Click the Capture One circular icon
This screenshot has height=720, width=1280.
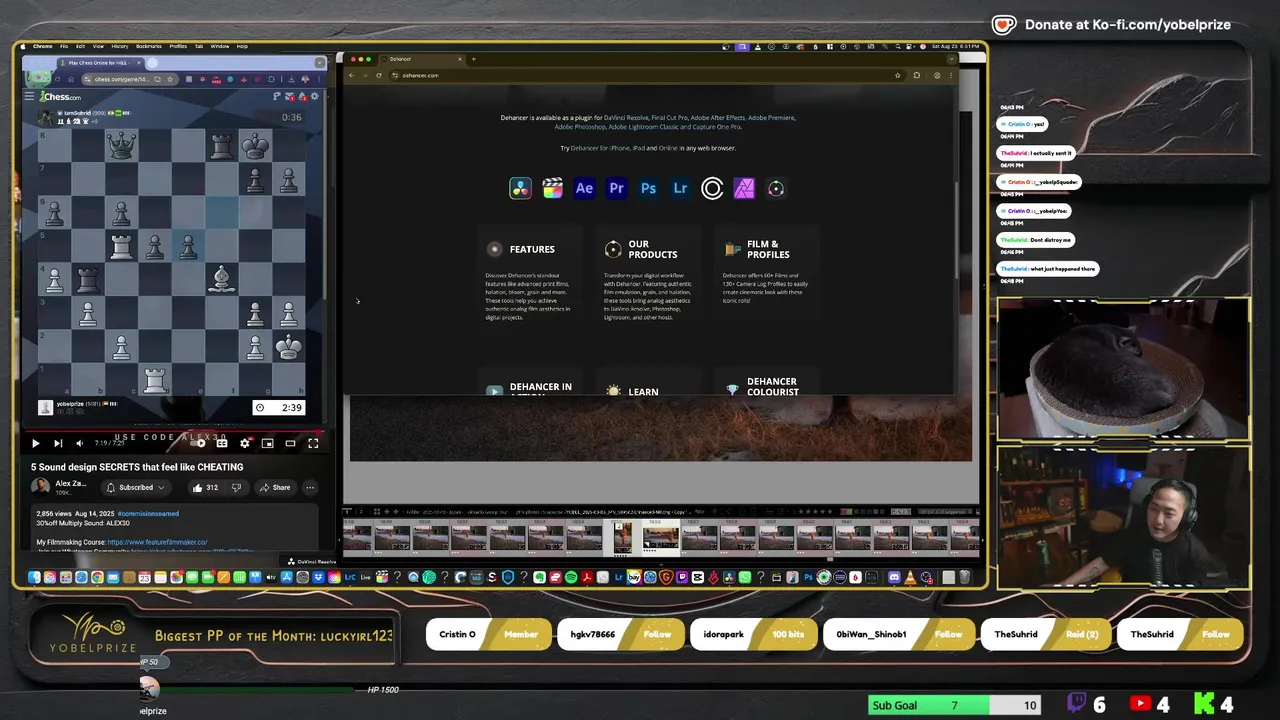712,188
